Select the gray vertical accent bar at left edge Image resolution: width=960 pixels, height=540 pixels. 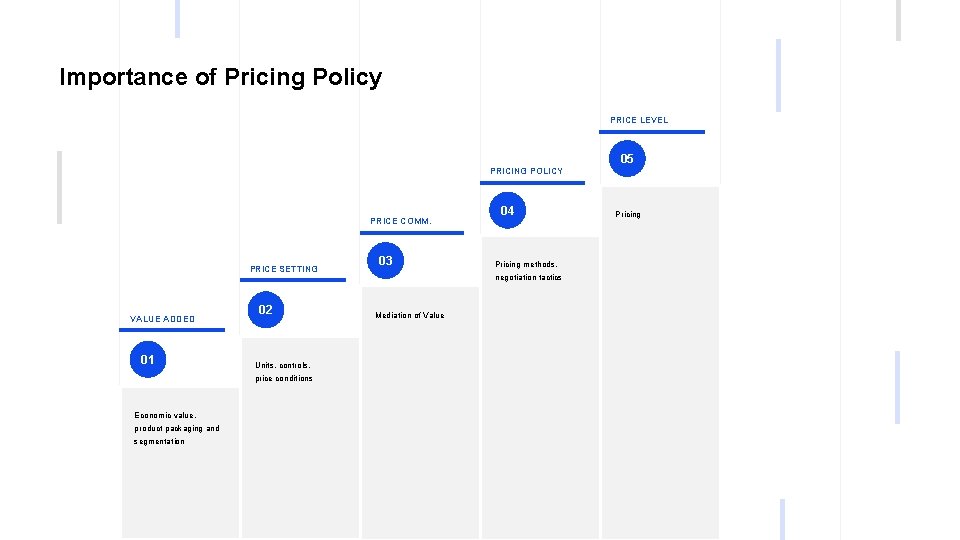tap(60, 187)
